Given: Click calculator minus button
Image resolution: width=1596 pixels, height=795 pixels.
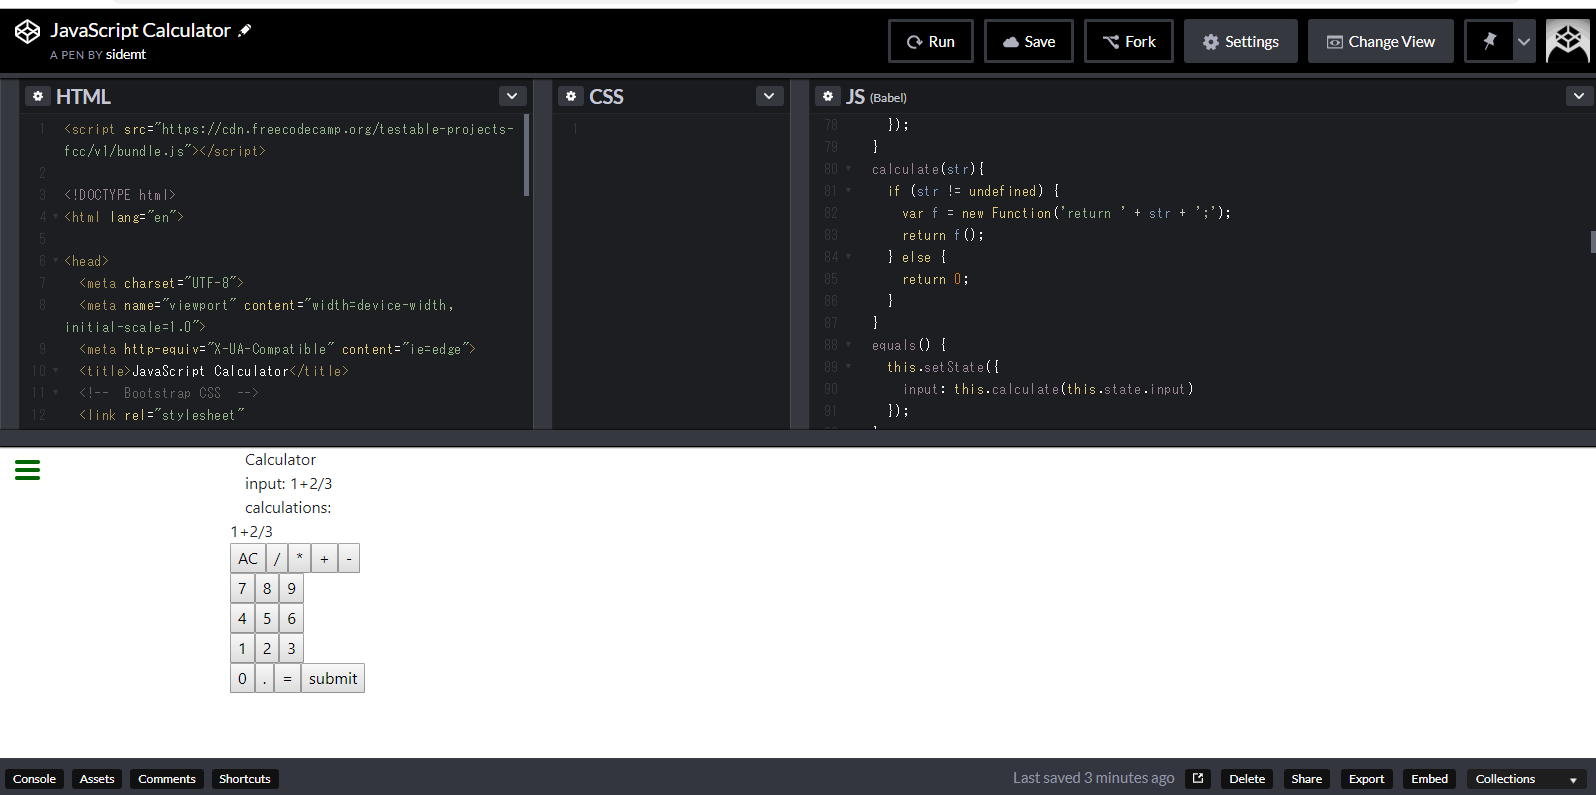Looking at the screenshot, I should pos(349,558).
